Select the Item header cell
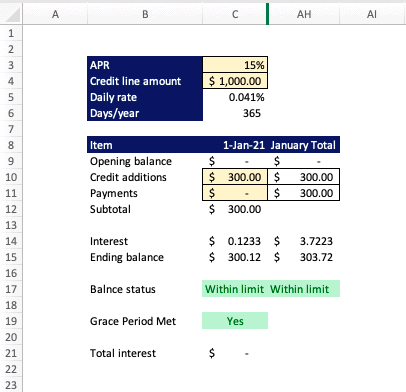Screen dimensions: 406x392 (145, 145)
